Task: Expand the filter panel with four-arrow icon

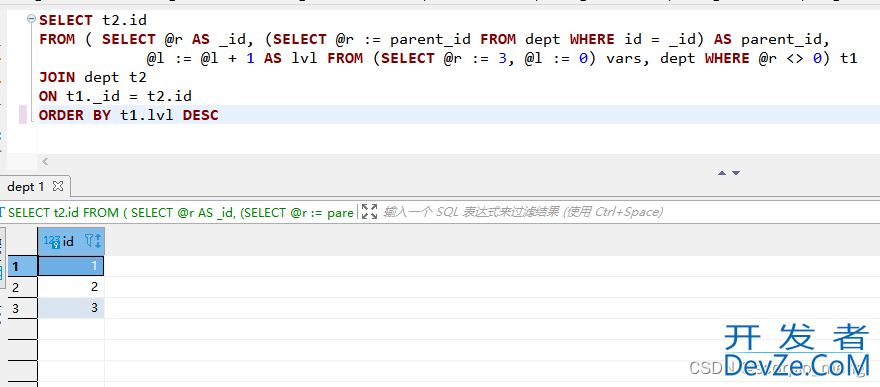Action: coord(369,212)
